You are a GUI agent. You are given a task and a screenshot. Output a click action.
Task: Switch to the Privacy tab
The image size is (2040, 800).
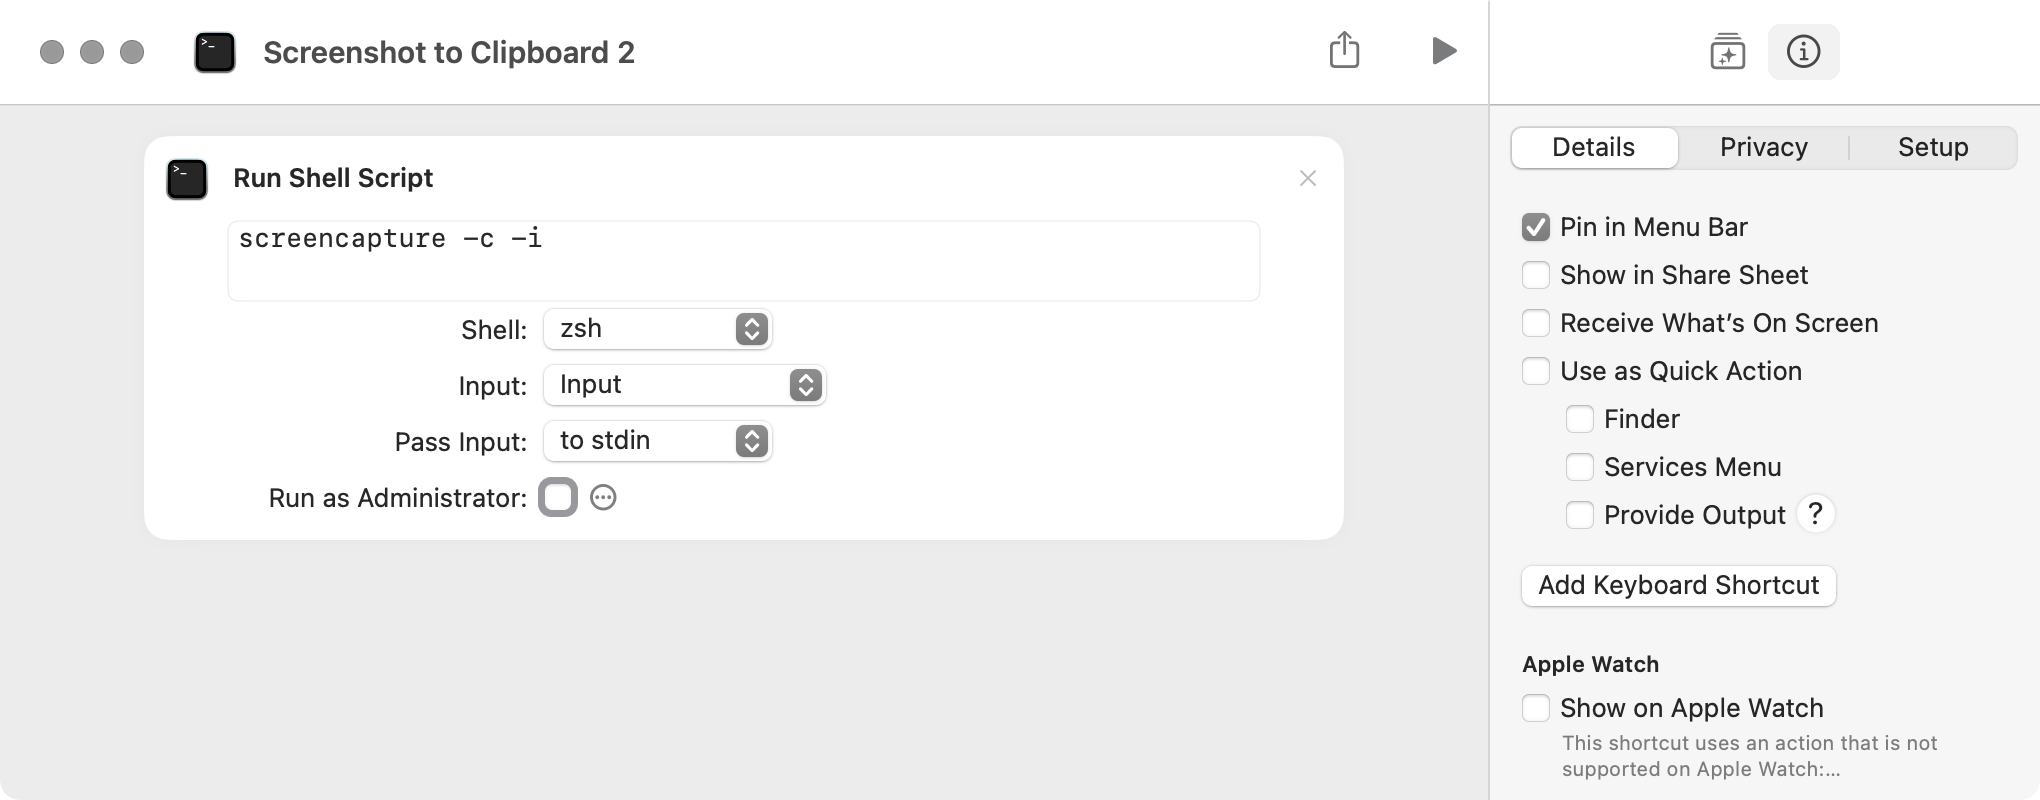(x=1763, y=147)
